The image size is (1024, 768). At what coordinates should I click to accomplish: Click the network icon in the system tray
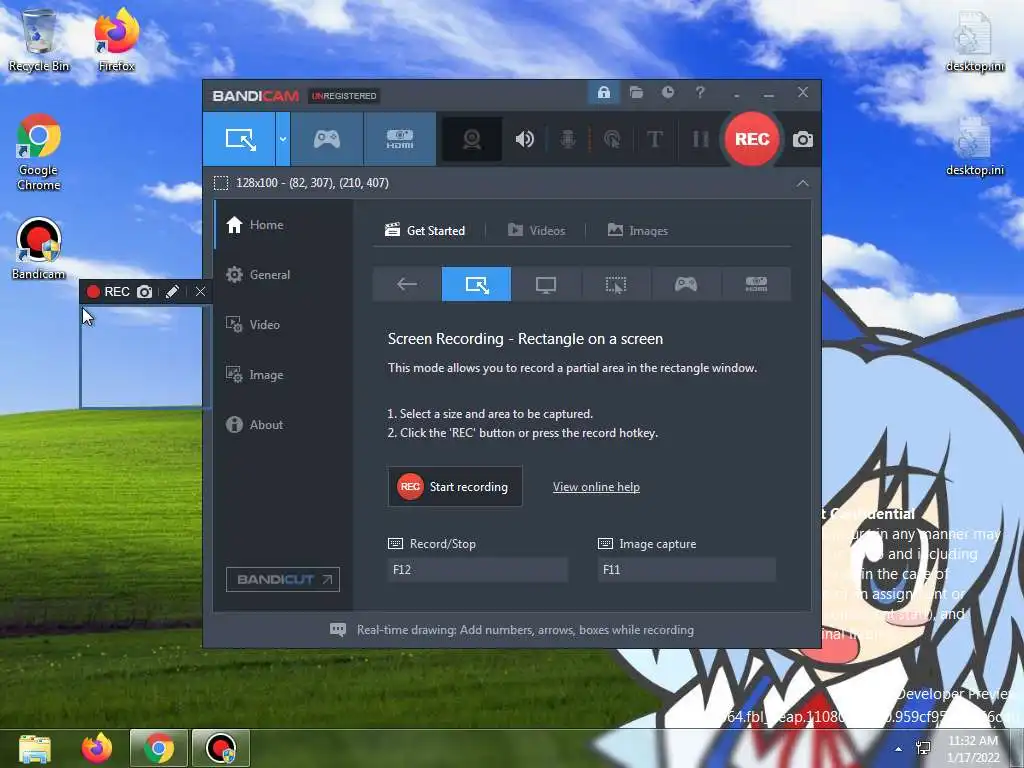click(923, 749)
